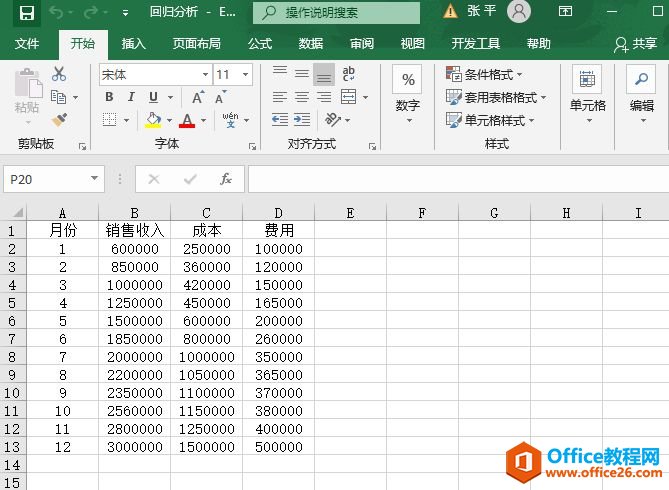Screen dimensions: 669x490
Task: Expand the font color dropdown arrow
Action: click(x=204, y=120)
